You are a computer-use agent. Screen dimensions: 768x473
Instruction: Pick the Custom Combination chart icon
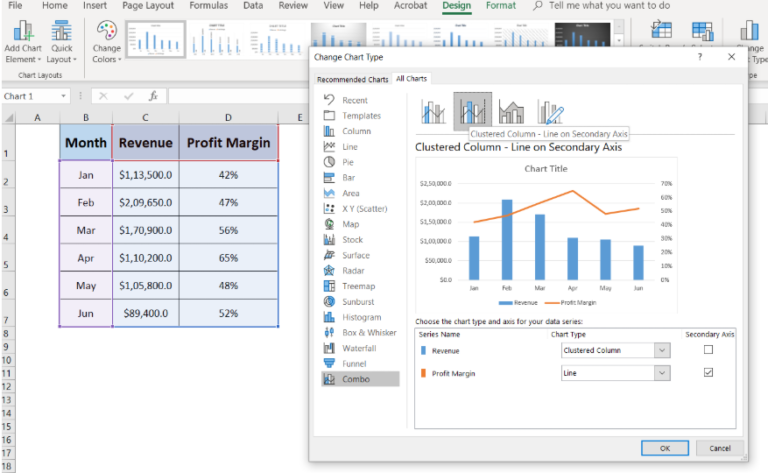[551, 110]
